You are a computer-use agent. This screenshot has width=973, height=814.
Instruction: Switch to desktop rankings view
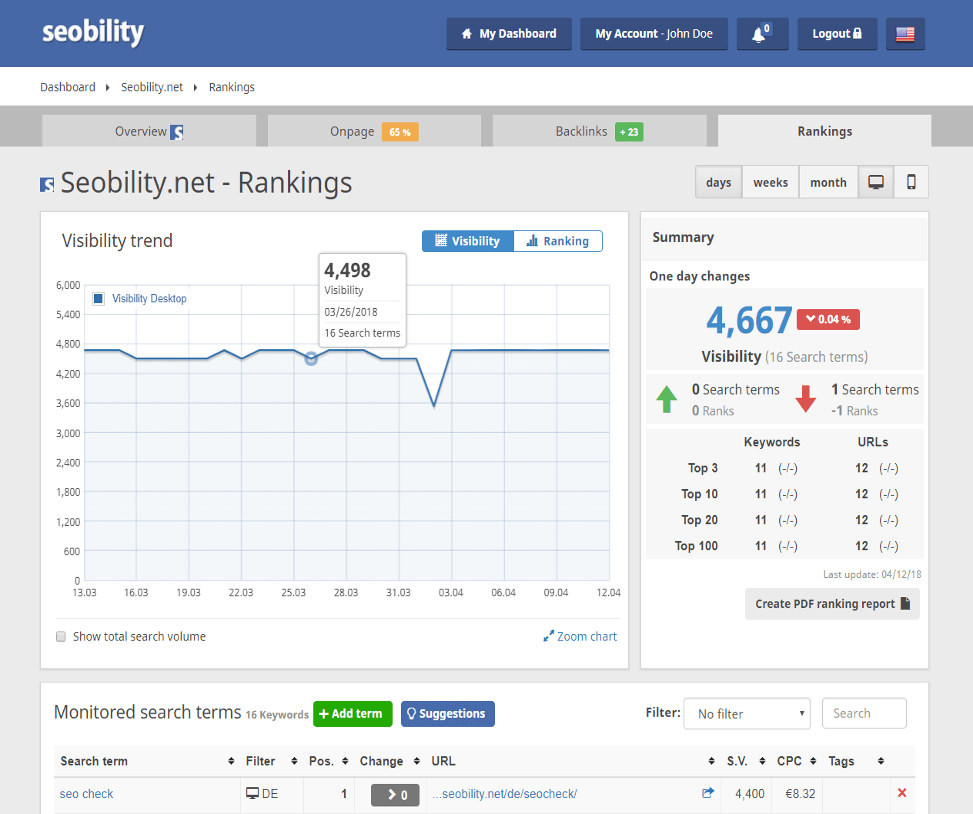pos(876,182)
